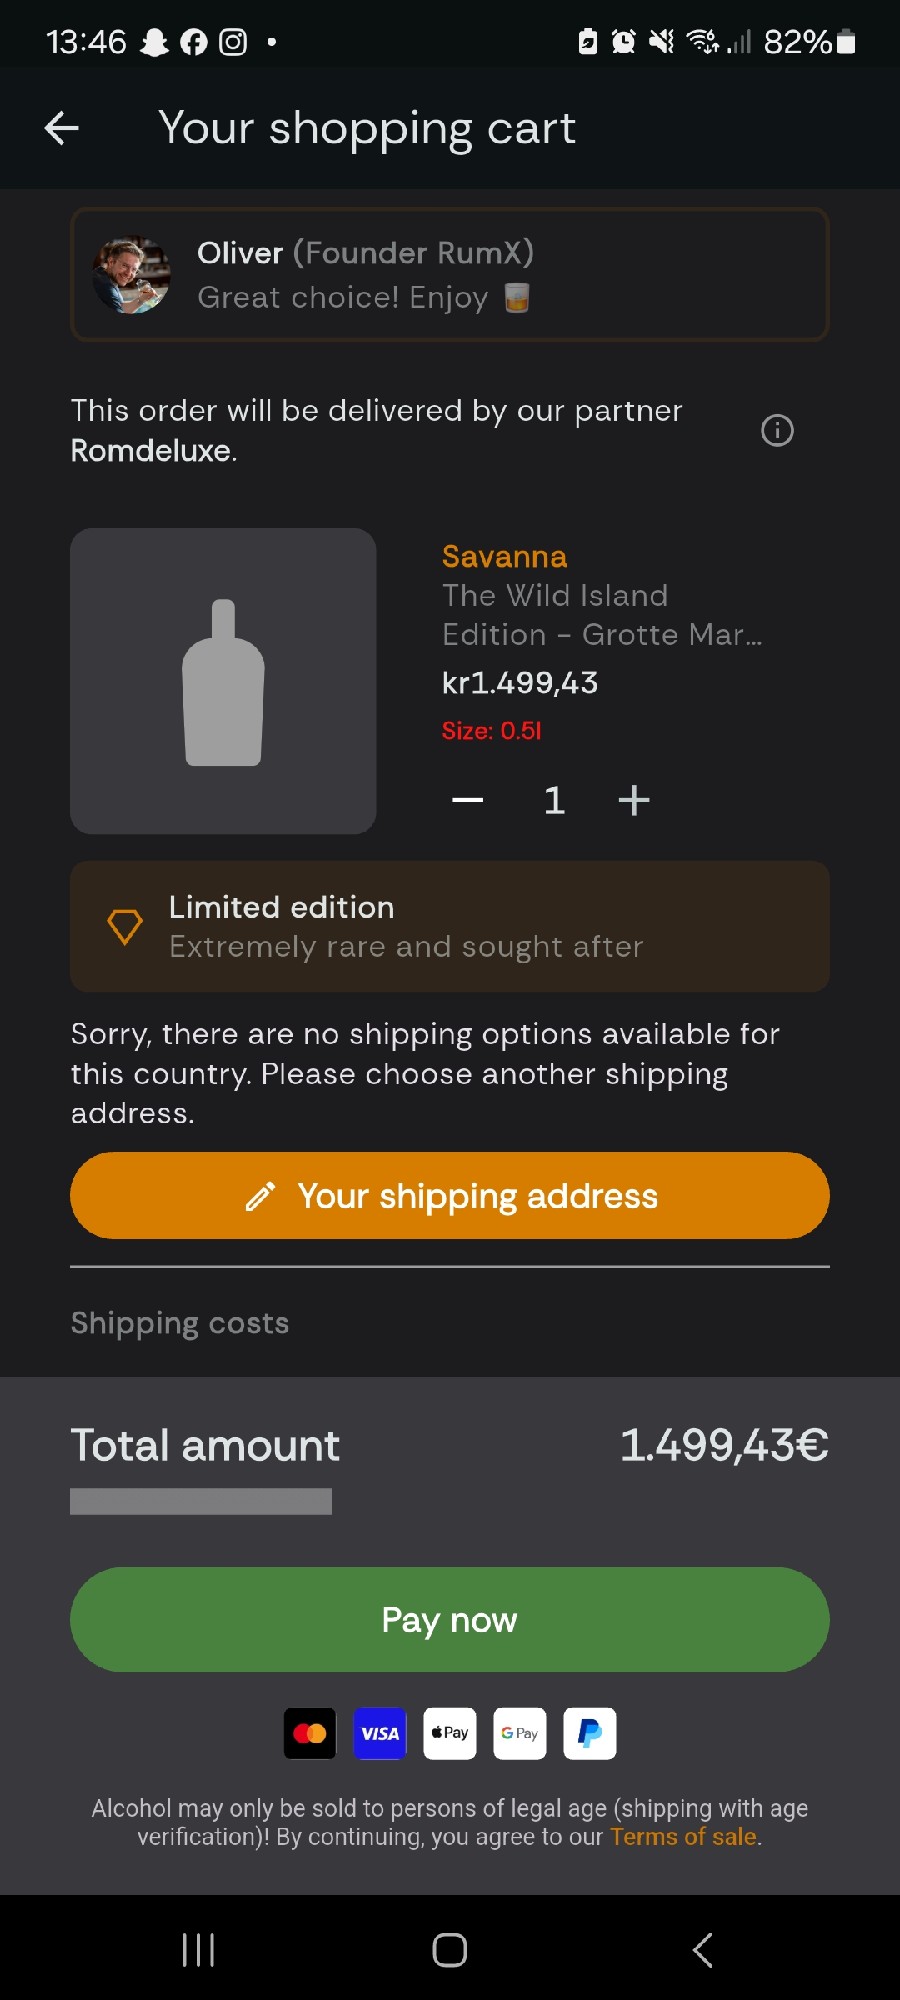Tap the back arrow in header

pyautogui.click(x=62, y=128)
